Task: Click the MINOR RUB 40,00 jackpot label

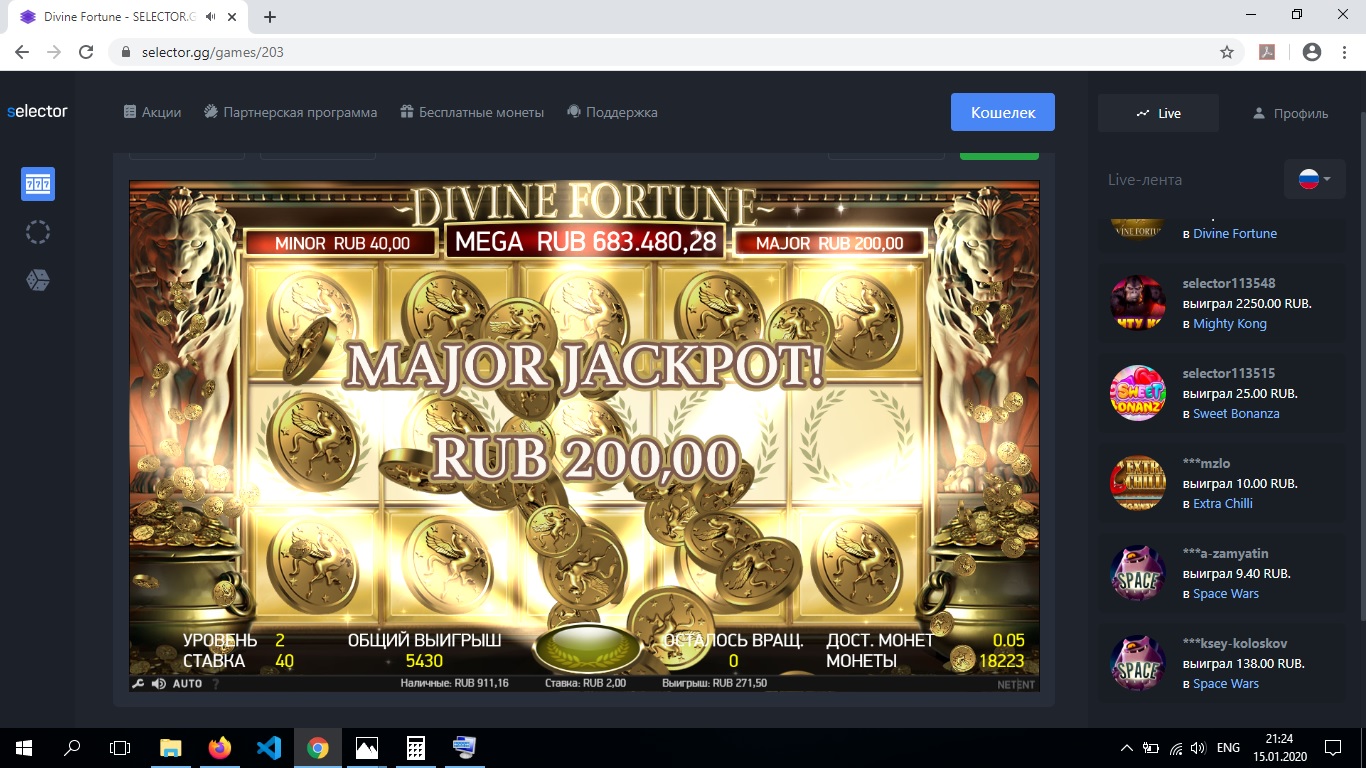Action: [x=343, y=243]
